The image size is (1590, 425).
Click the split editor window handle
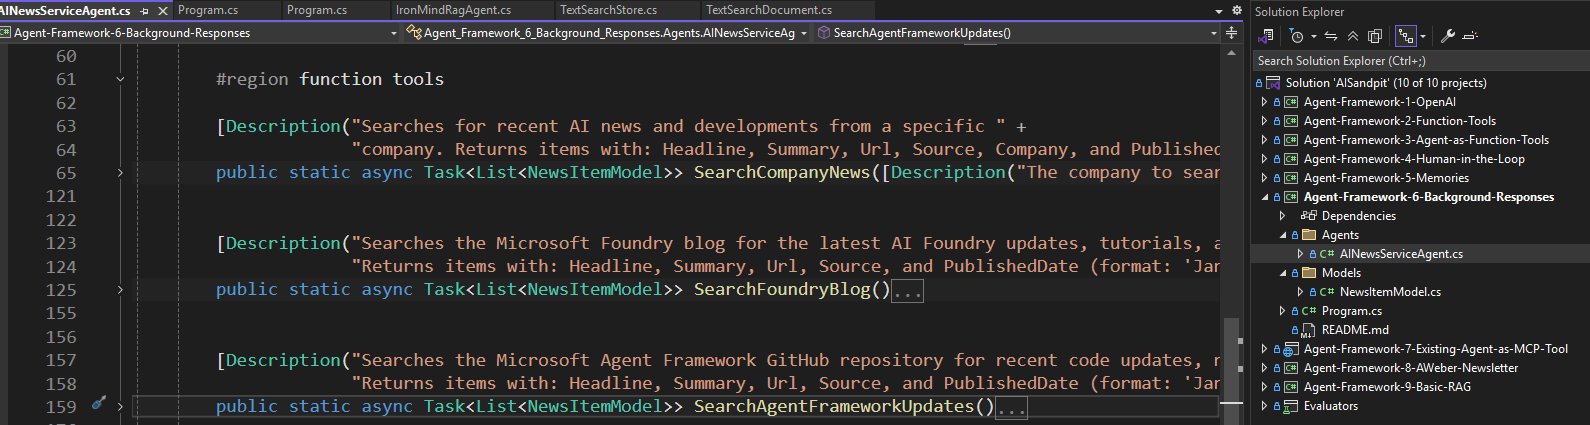pyautogui.click(x=1231, y=33)
